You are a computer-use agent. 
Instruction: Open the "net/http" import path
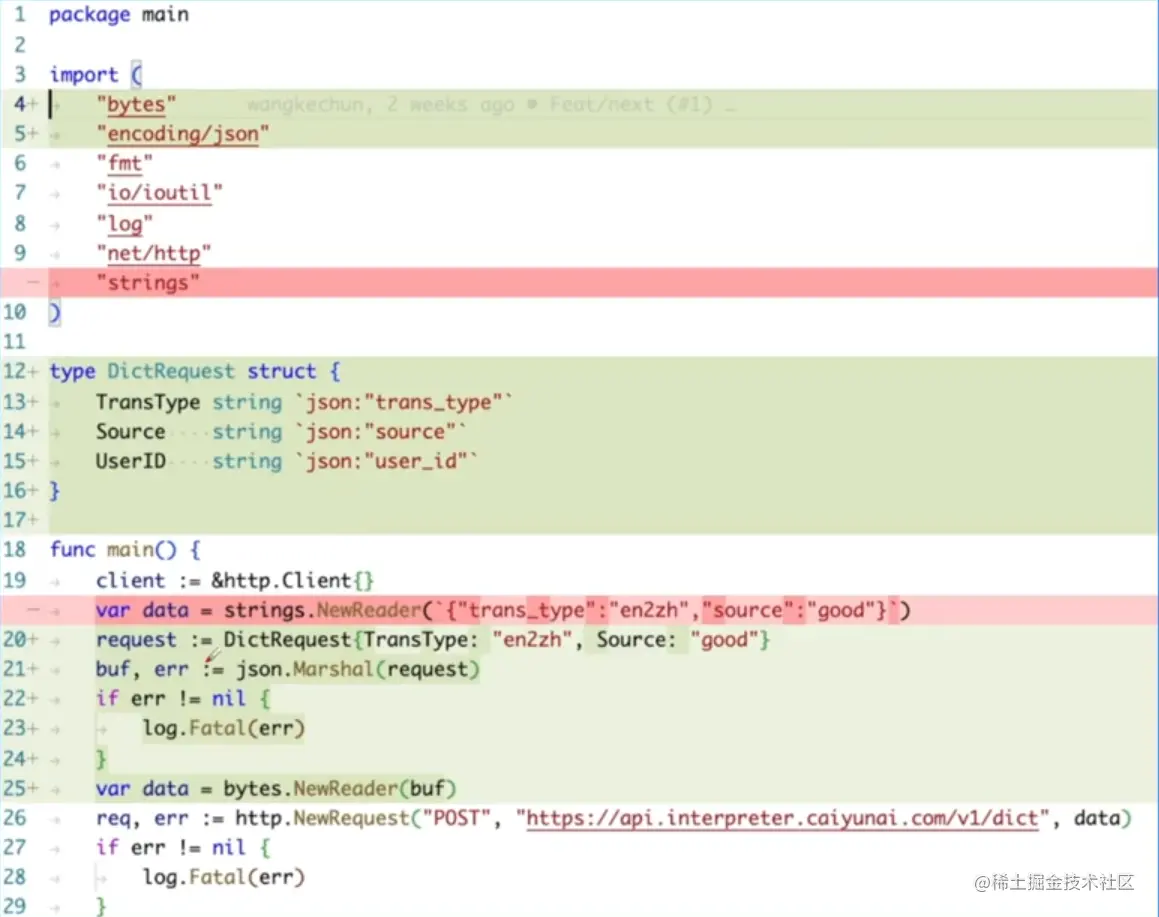[154, 253]
